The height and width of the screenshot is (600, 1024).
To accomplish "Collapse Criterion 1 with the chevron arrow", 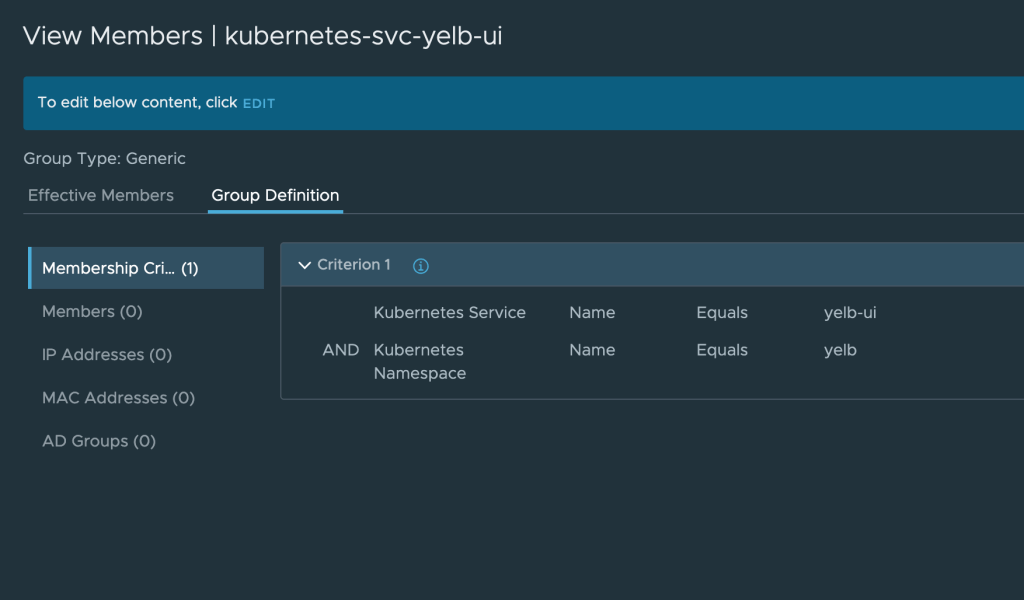I will (x=305, y=266).
